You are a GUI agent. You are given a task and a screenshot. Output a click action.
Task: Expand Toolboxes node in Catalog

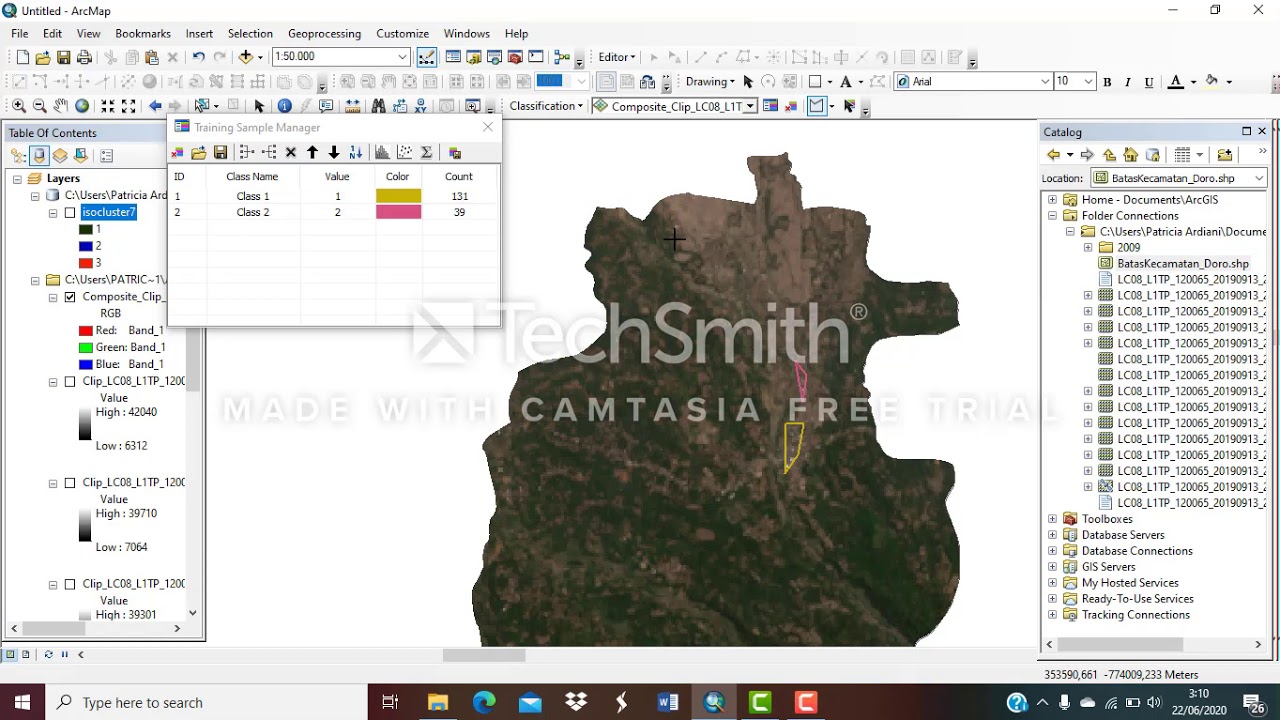(1053, 519)
